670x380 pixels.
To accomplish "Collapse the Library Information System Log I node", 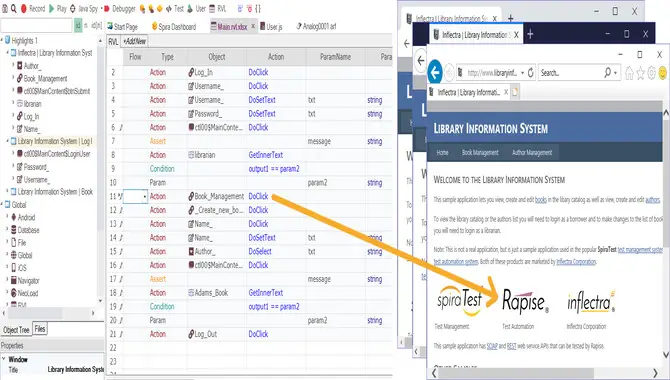I will [7, 141].
